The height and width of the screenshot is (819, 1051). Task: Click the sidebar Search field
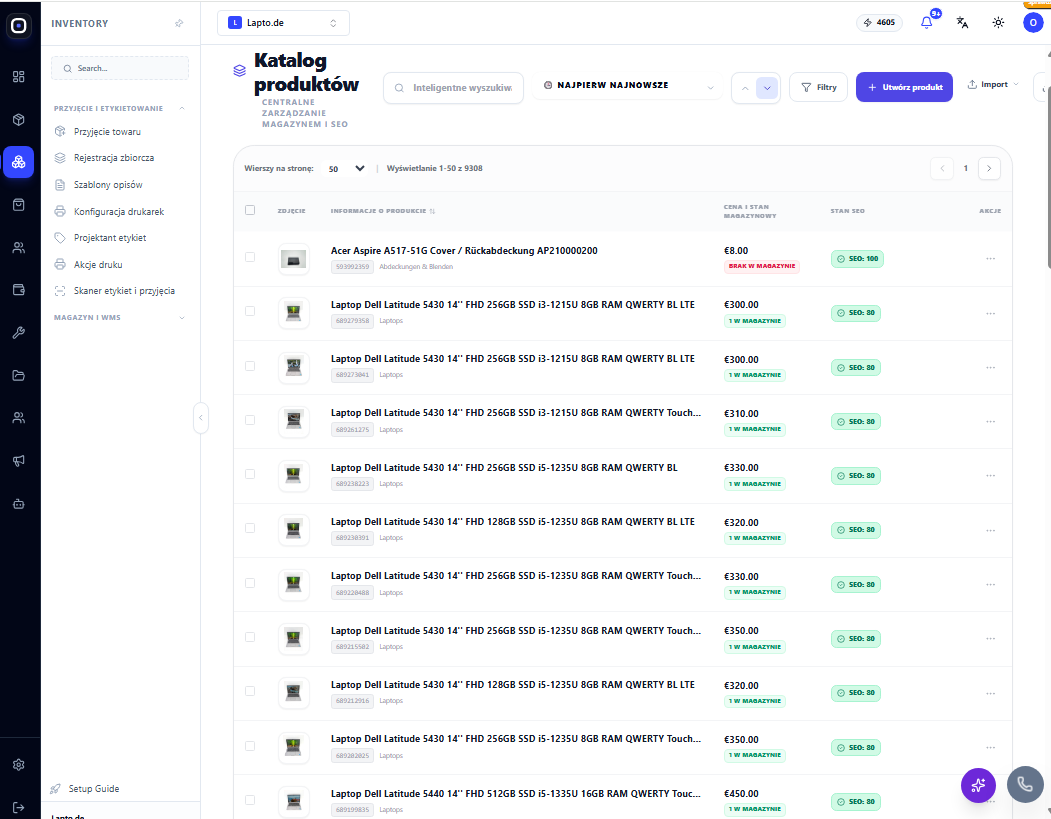(120, 68)
